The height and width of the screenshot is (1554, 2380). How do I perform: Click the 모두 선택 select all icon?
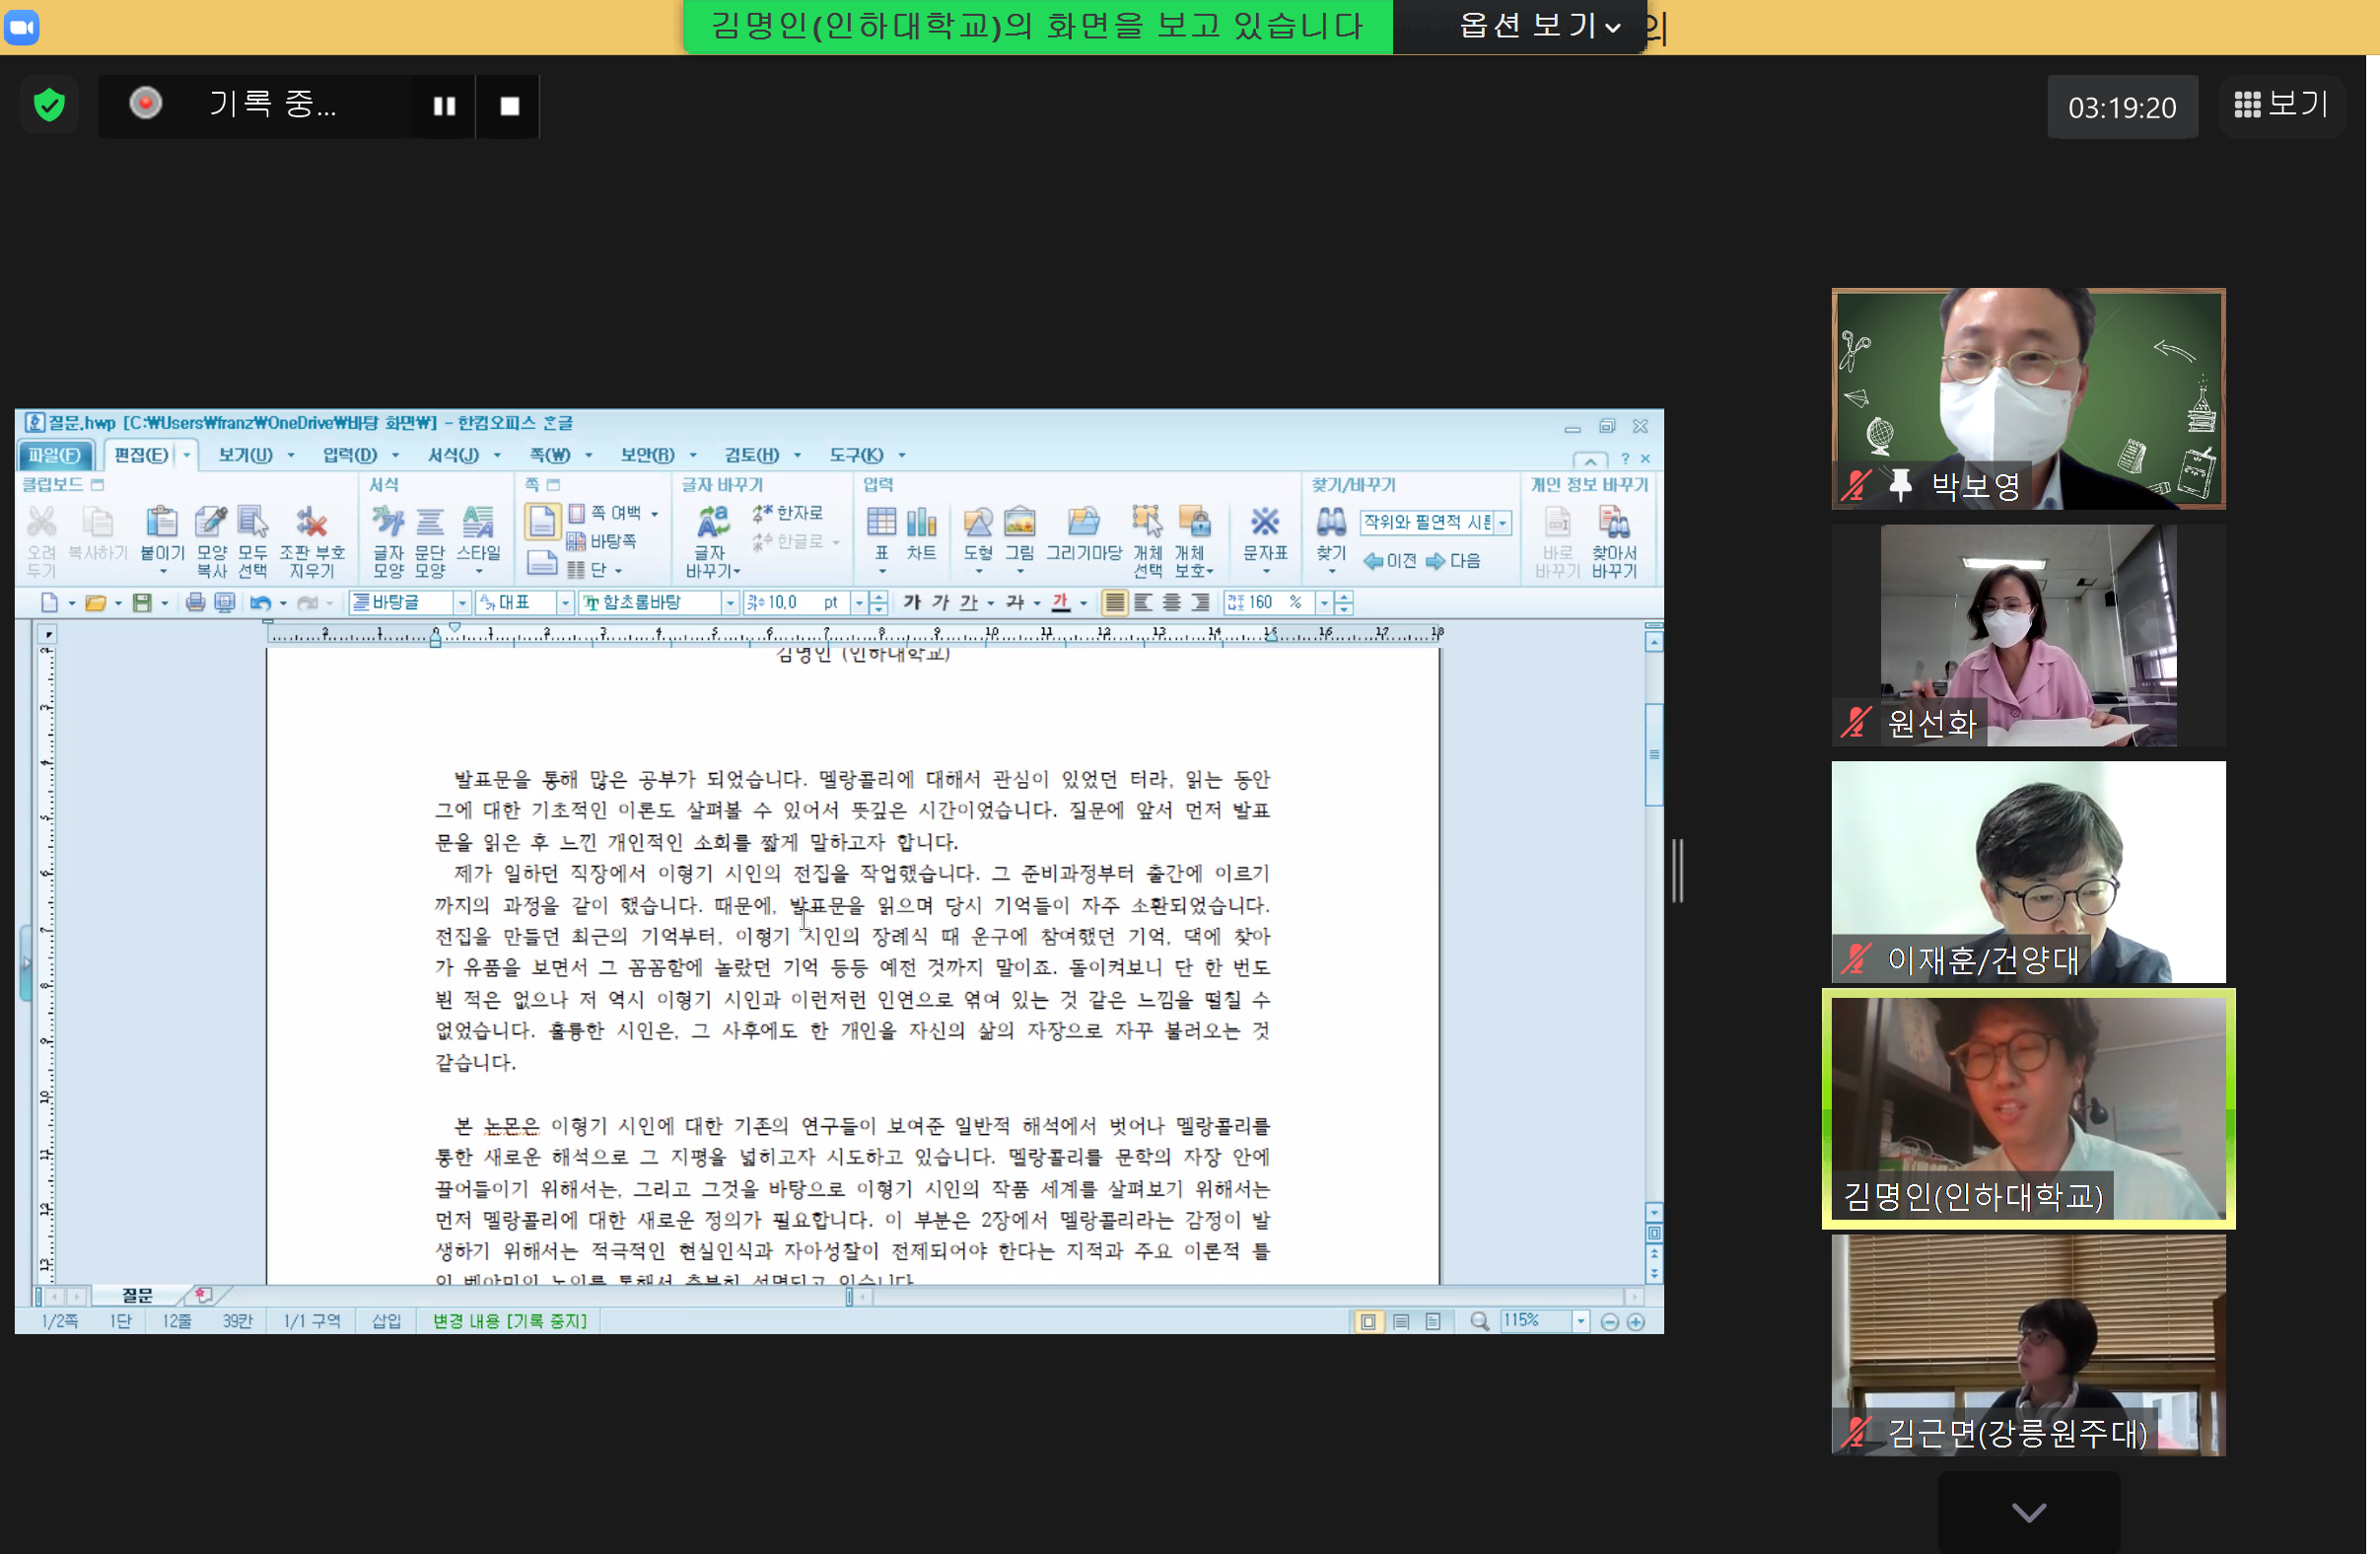[253, 541]
